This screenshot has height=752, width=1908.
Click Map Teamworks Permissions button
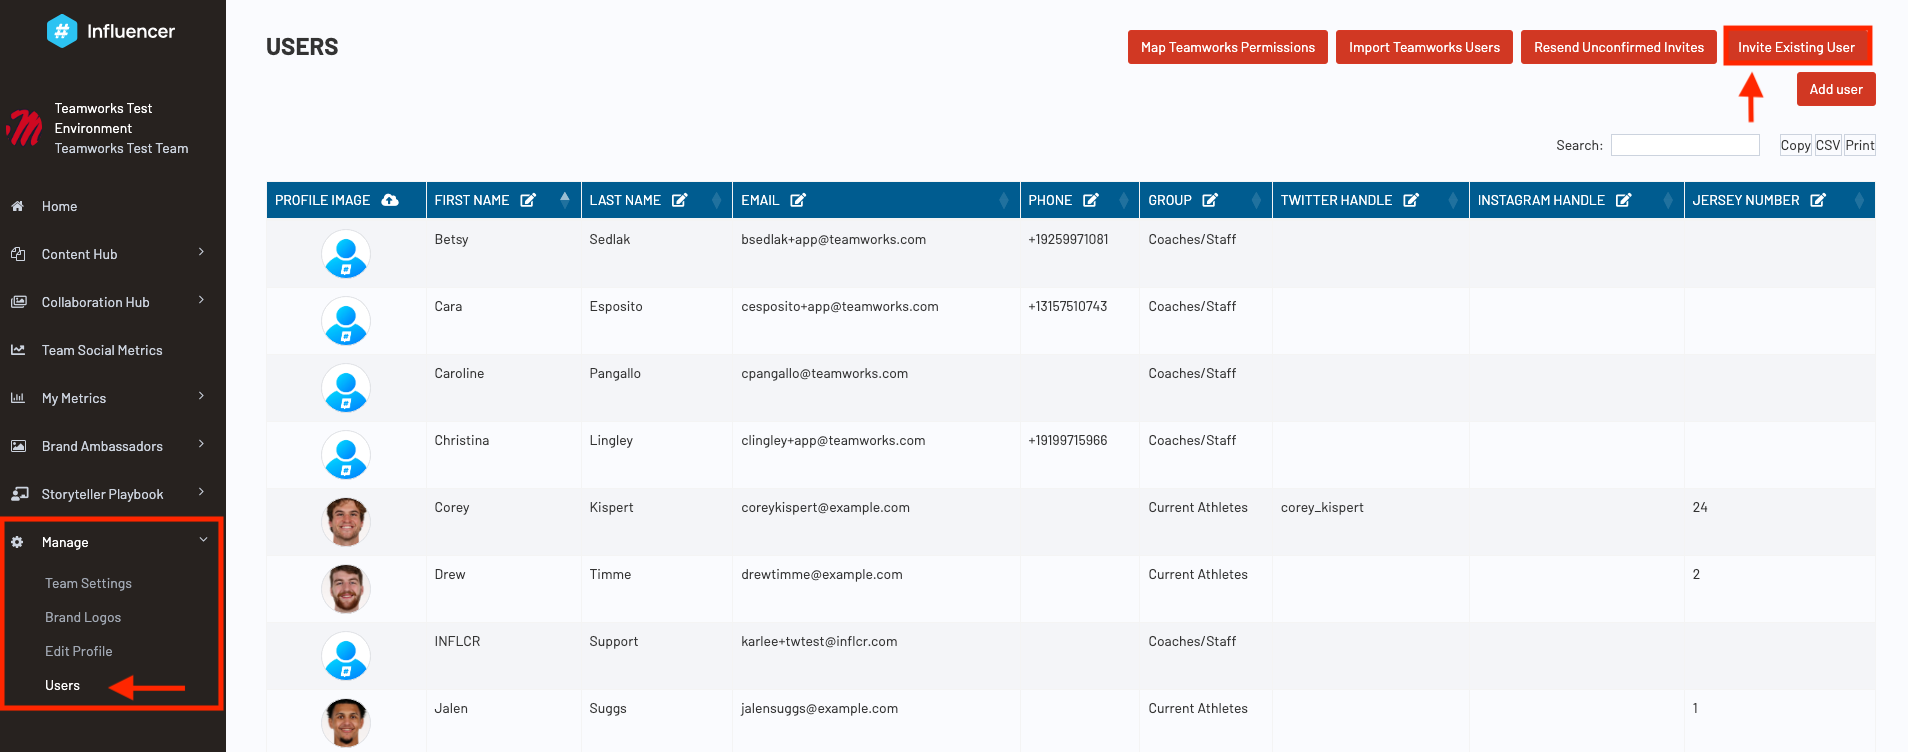coord(1228,47)
